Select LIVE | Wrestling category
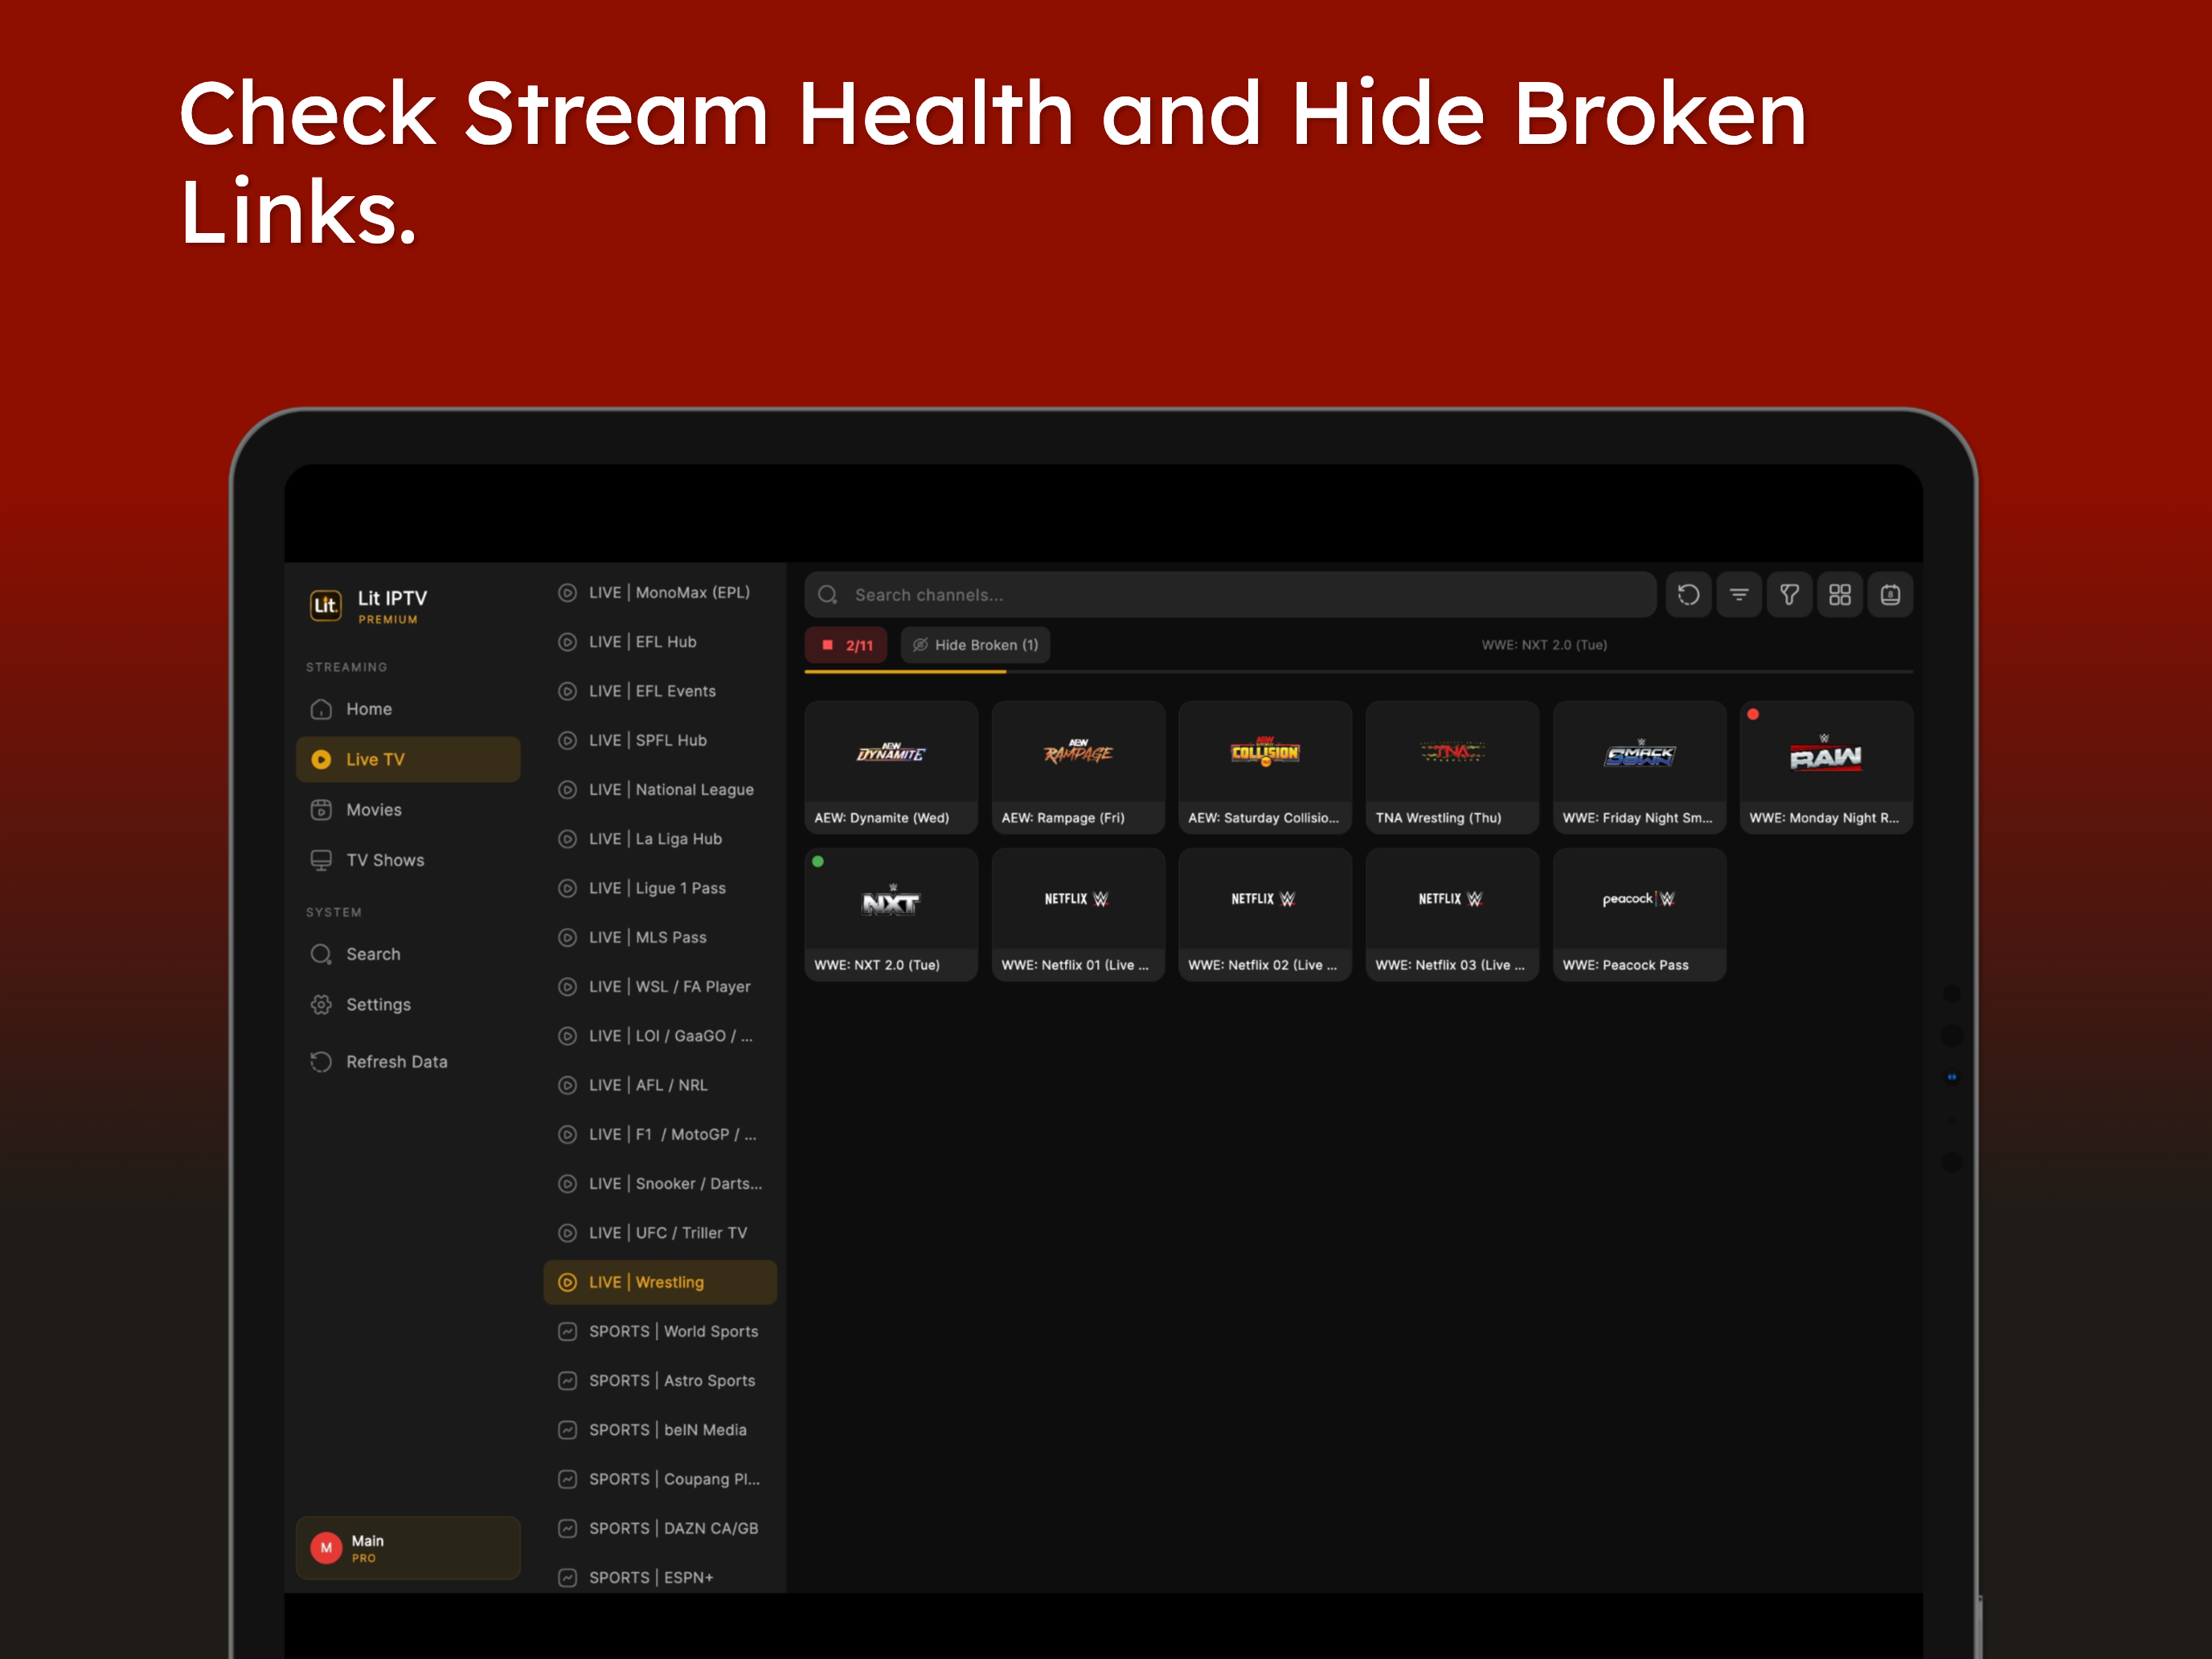 coord(660,1282)
